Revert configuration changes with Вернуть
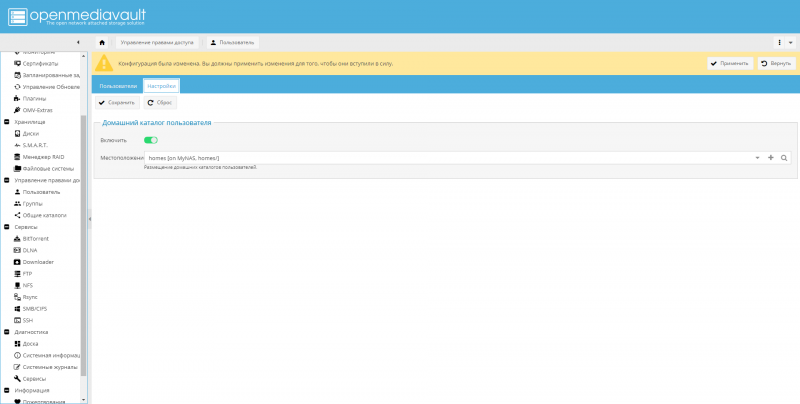Screen dimensions: 800x404 (x=776, y=64)
